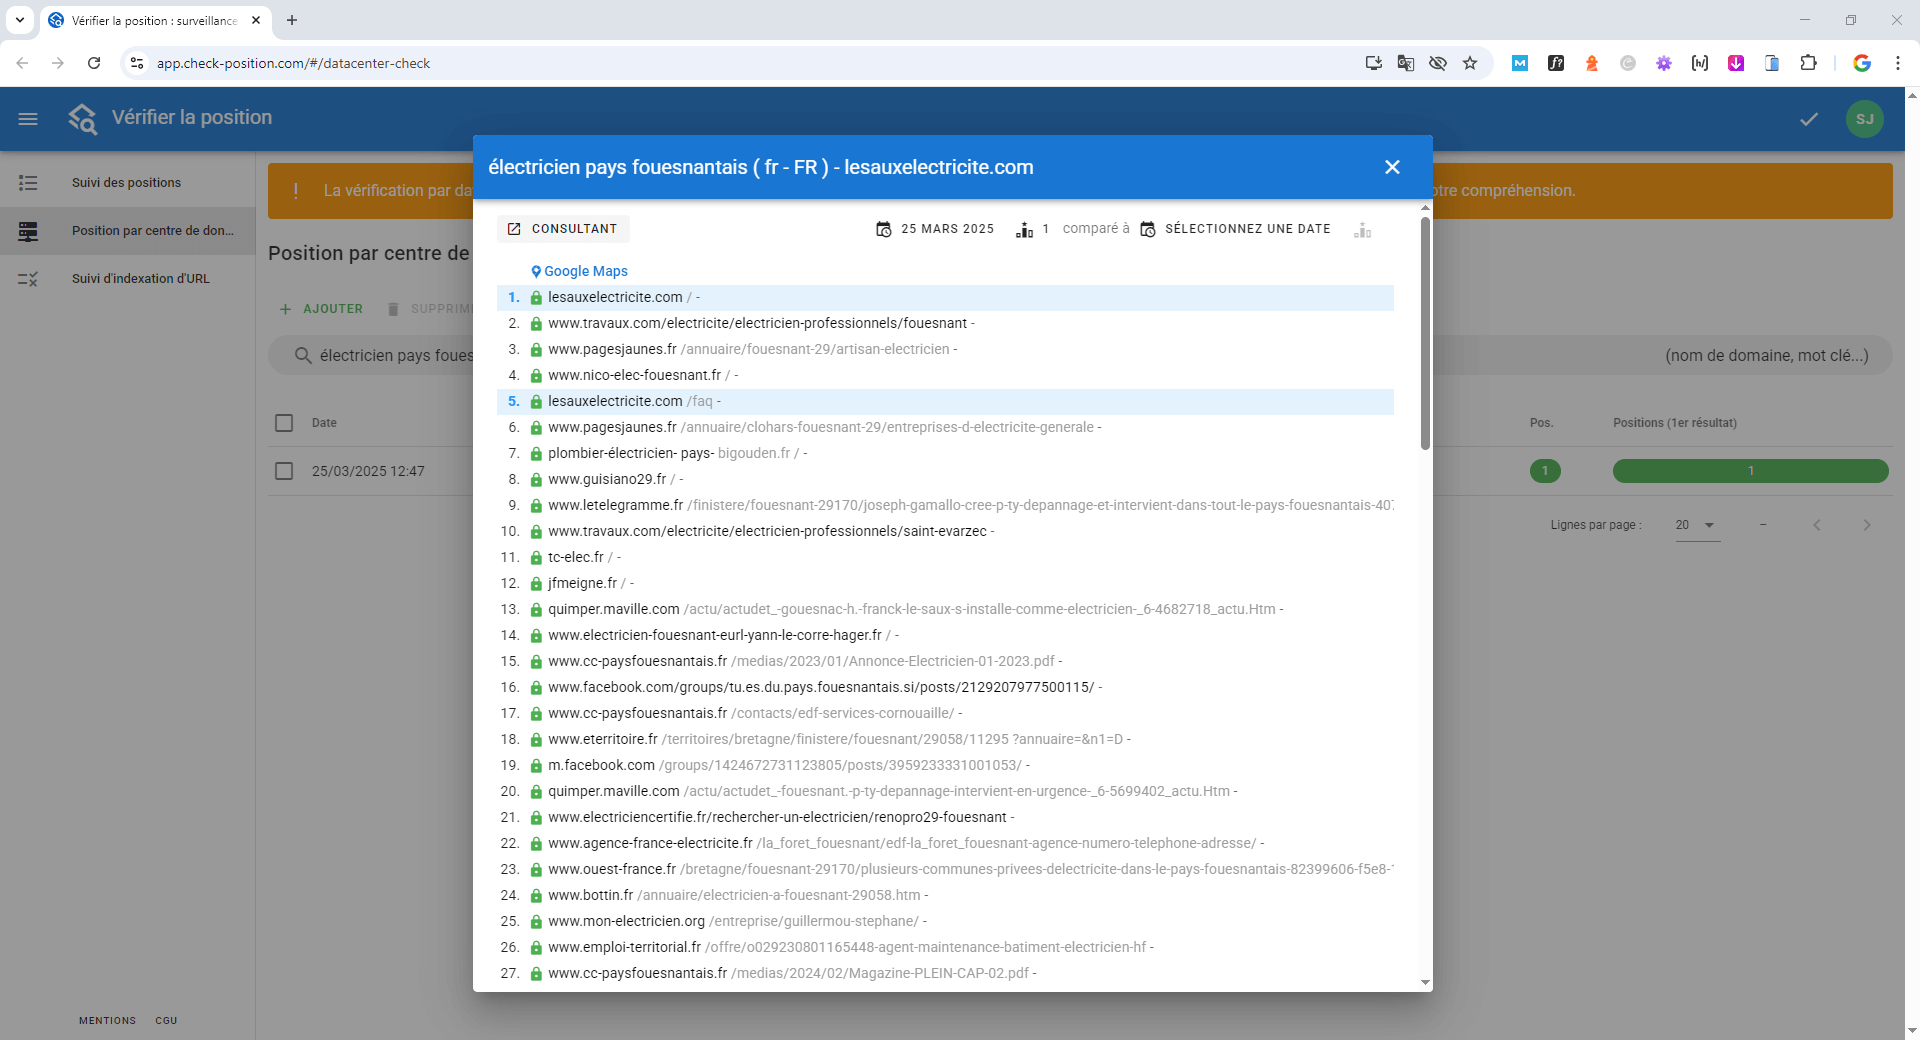Image resolution: width=1920 pixels, height=1040 pixels.
Task: Go to previous page with left chevron
Action: point(1817,525)
